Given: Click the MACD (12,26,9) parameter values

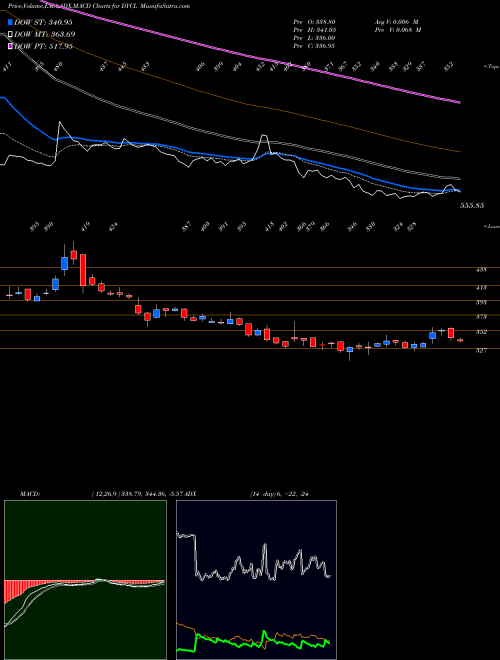Looking at the screenshot, I should [x=139, y=494].
